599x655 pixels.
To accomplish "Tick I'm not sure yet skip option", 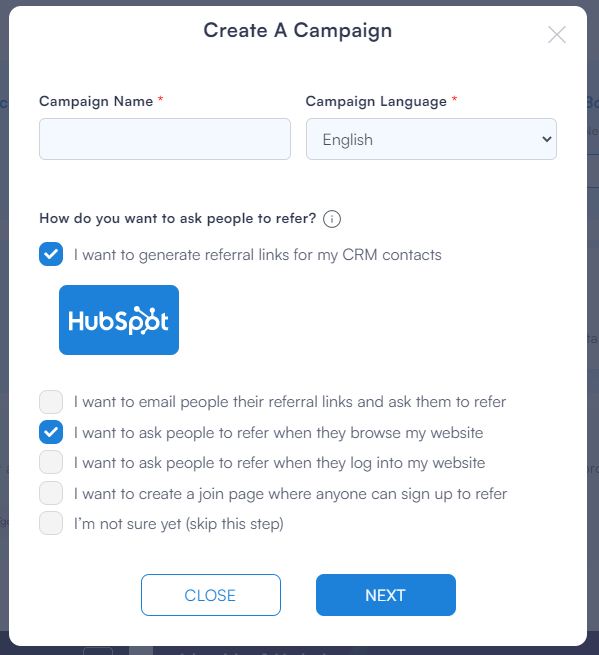I will pyautogui.click(x=51, y=523).
